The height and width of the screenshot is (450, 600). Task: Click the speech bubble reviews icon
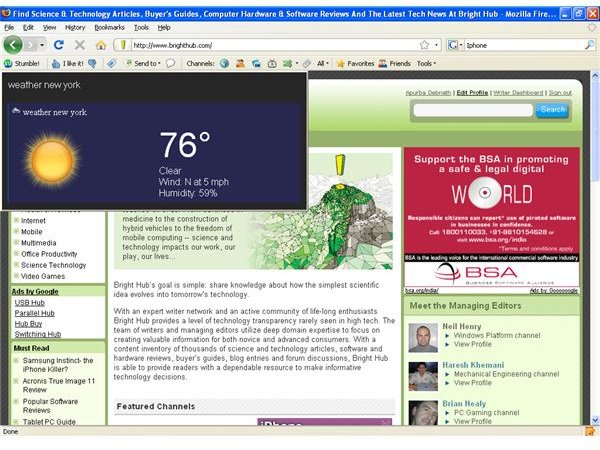coord(171,64)
